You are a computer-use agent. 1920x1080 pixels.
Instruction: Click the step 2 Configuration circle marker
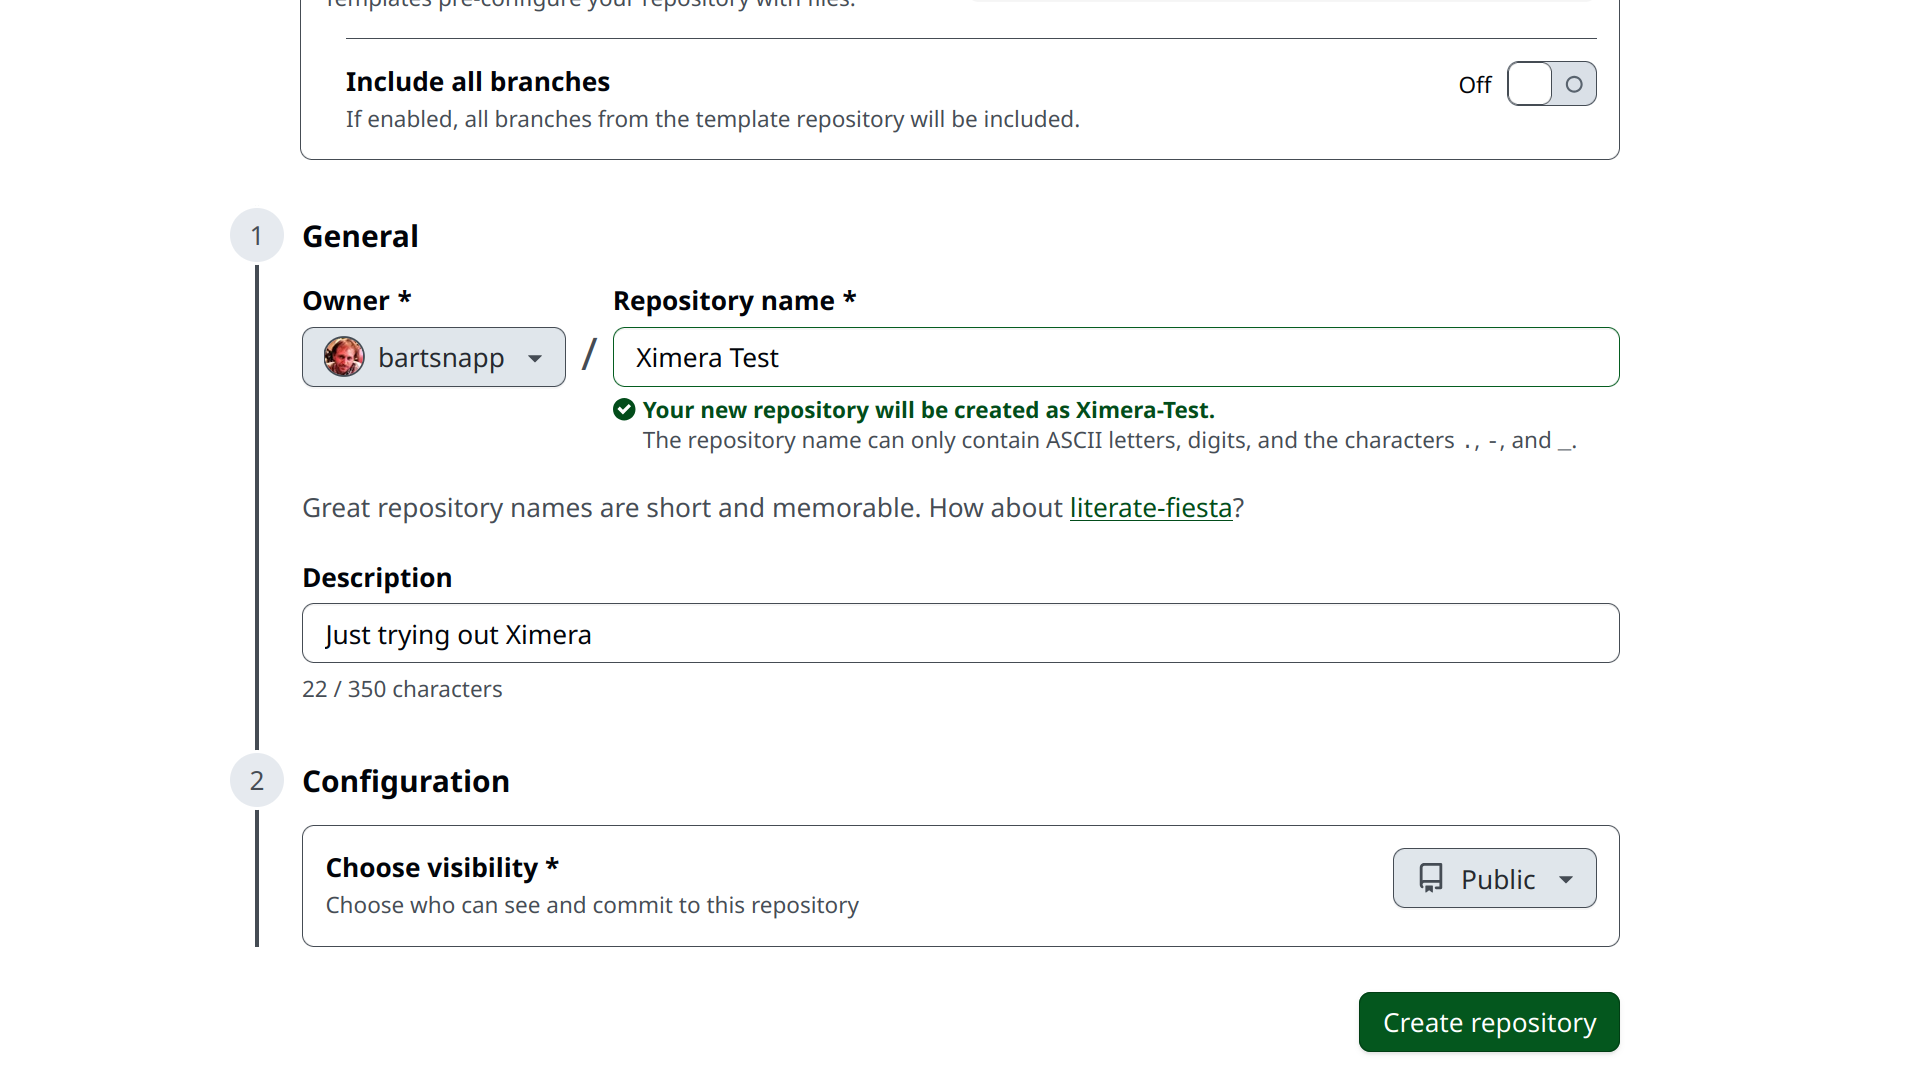click(257, 781)
